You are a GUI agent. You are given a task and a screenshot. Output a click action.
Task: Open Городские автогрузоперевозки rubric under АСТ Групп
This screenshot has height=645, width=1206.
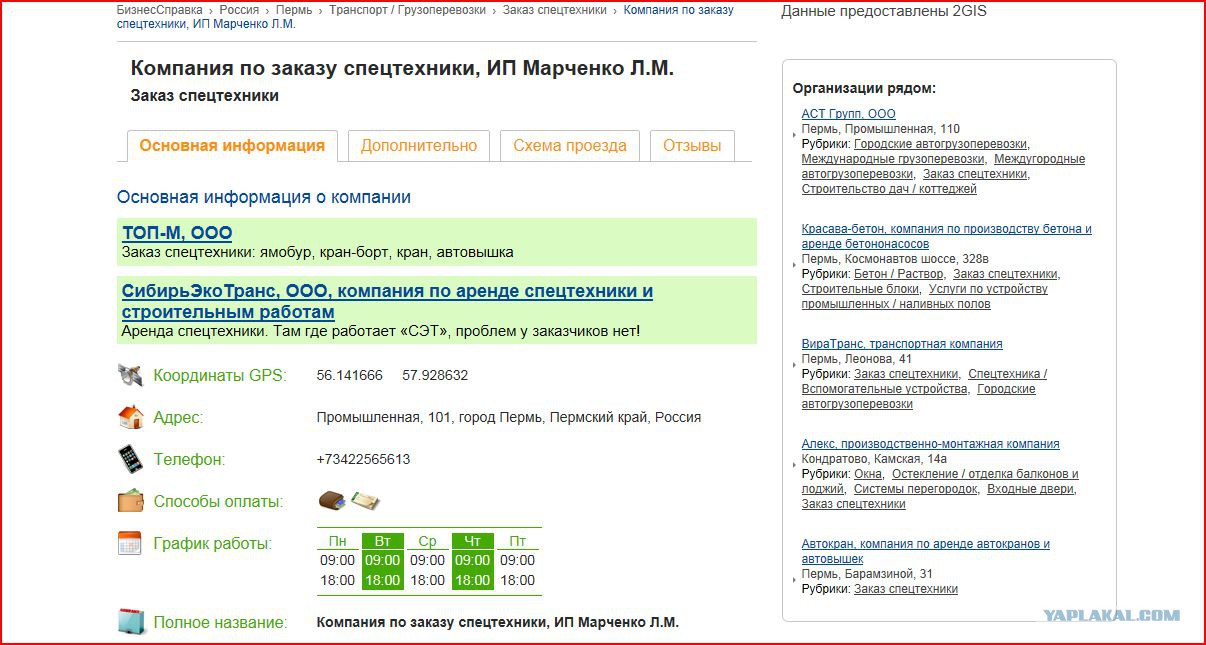pyautogui.click(x=941, y=144)
